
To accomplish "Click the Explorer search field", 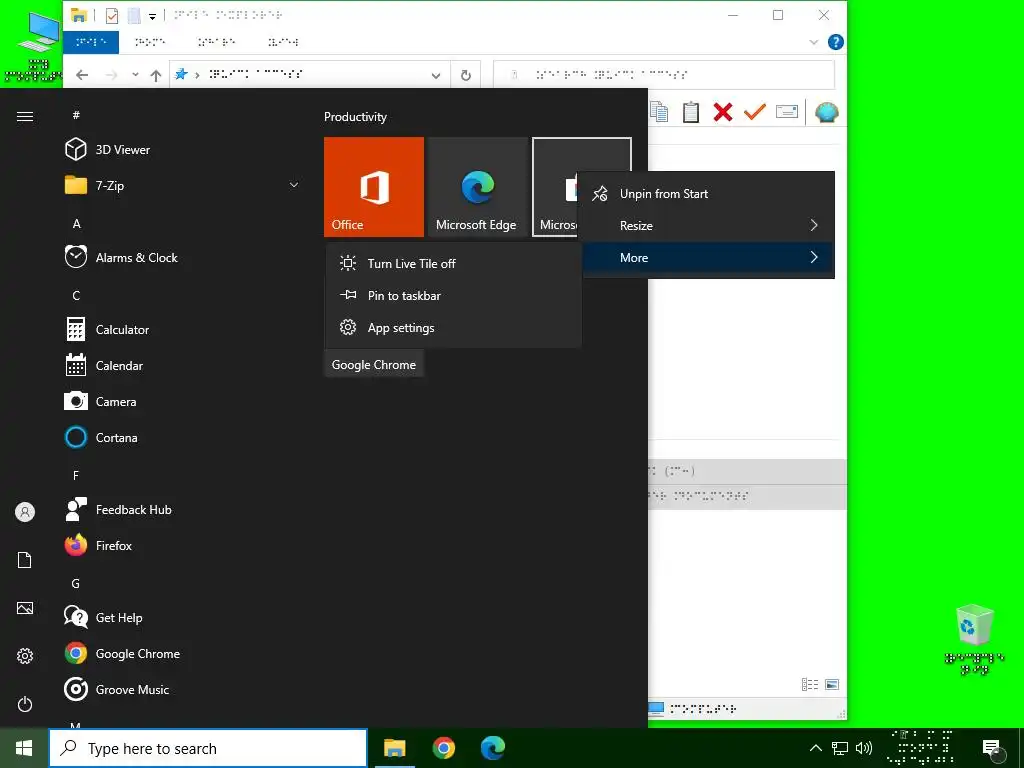I will 664,74.
